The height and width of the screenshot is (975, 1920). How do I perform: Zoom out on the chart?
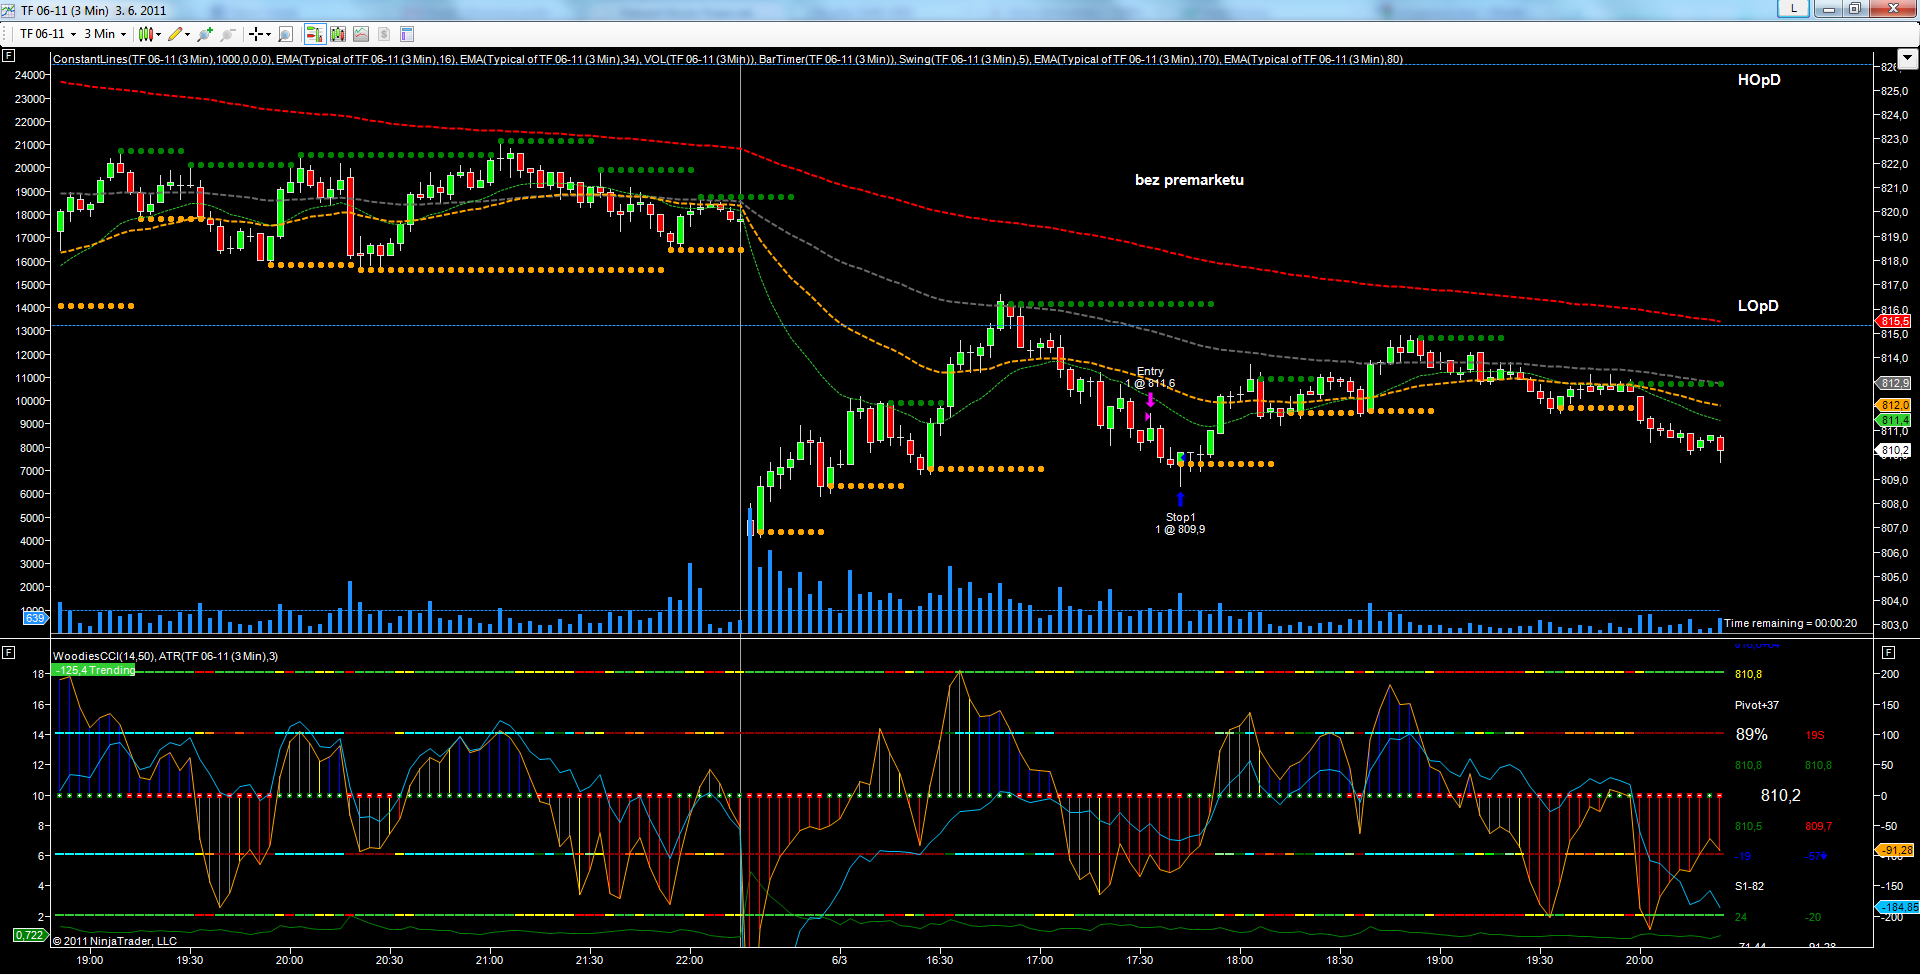point(228,34)
